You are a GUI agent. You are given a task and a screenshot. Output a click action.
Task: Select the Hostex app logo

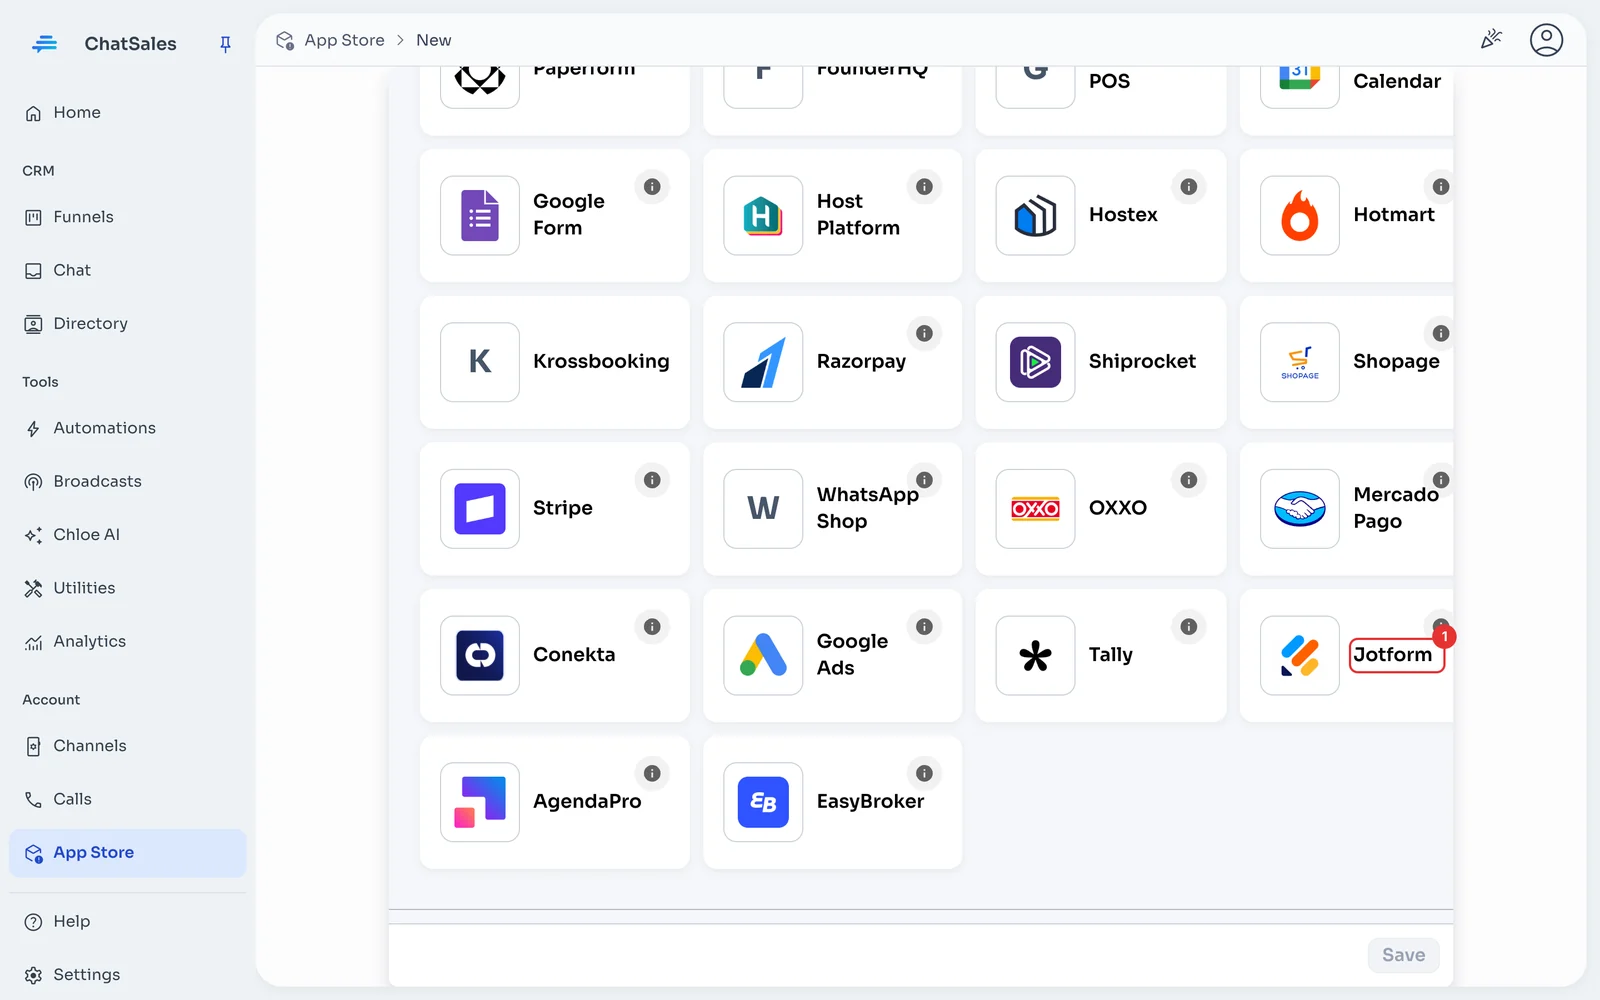tap(1035, 215)
